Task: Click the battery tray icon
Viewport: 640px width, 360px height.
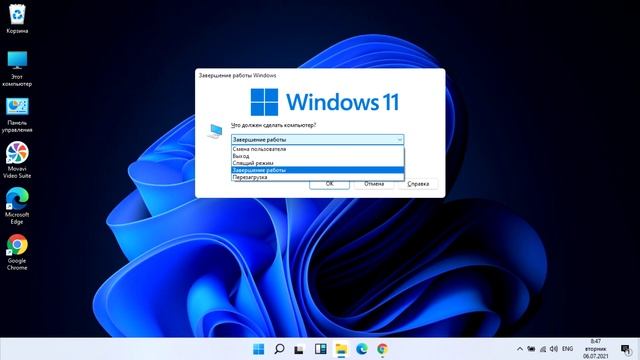Action: click(531, 349)
